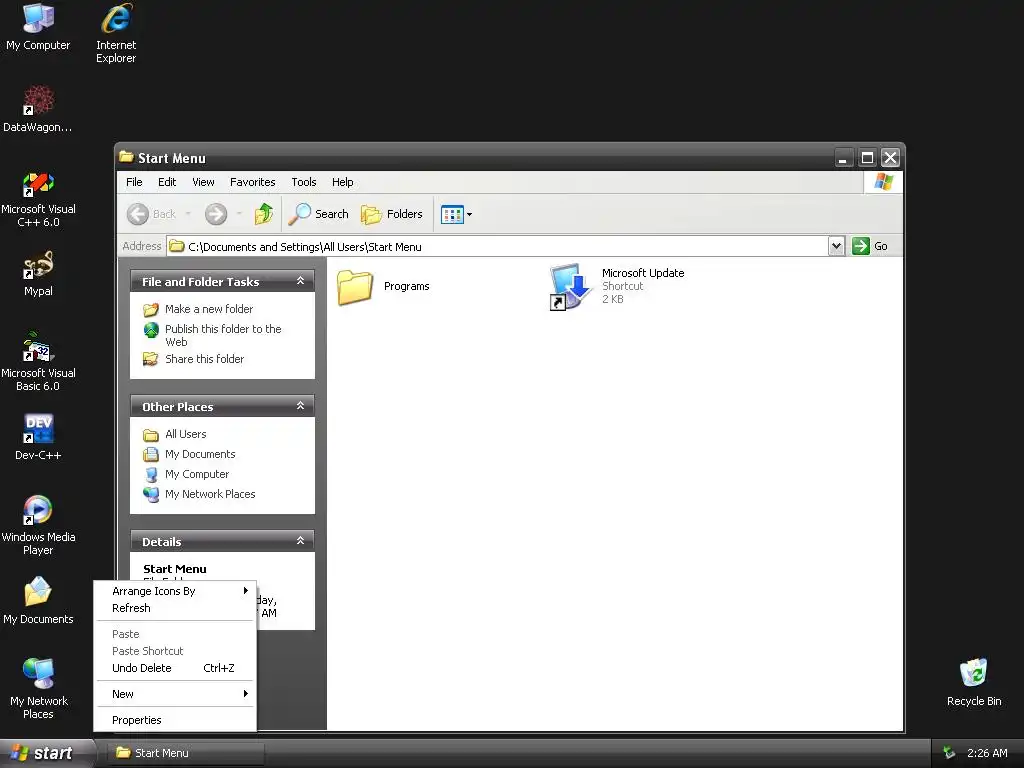Screen dimensions: 1024x768
Task: Click the start button
Action: (44, 753)
